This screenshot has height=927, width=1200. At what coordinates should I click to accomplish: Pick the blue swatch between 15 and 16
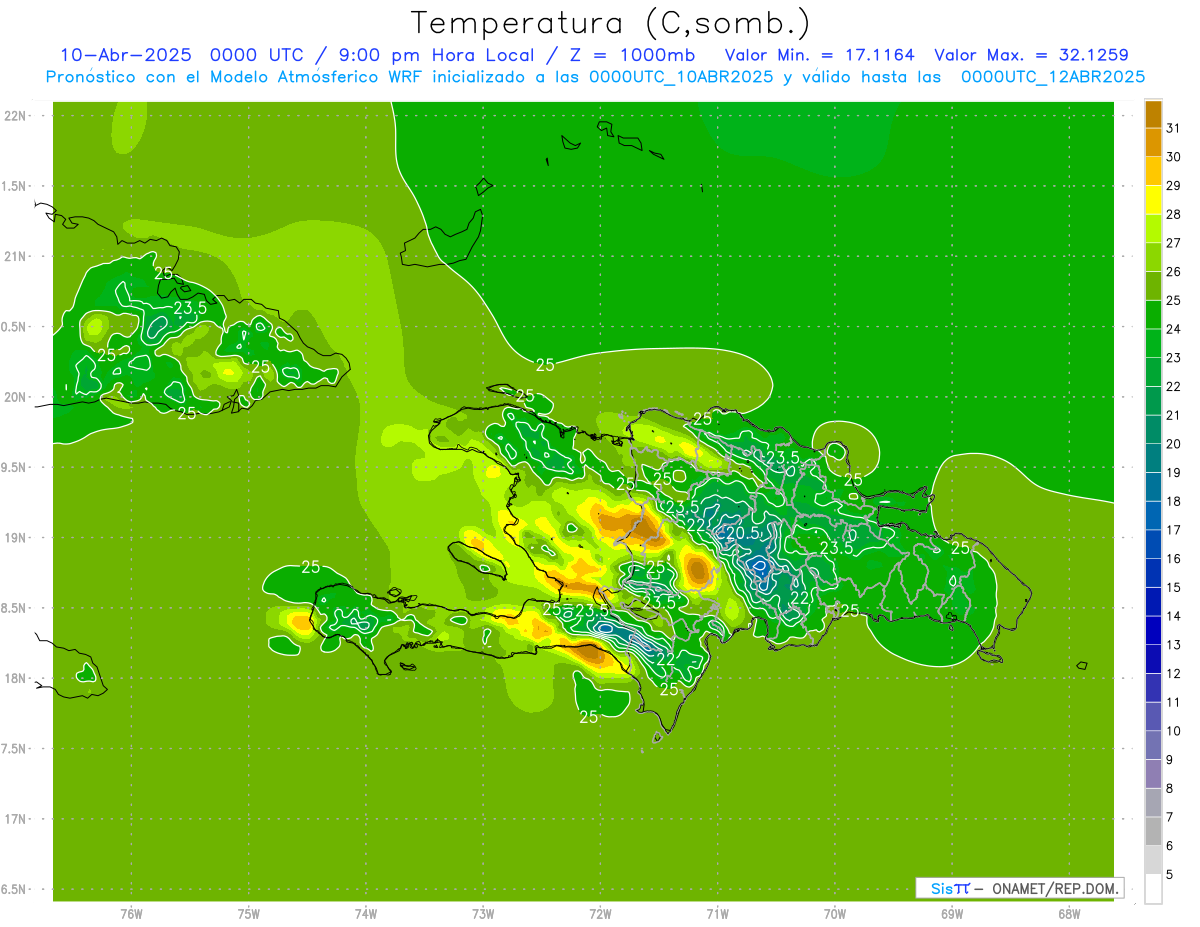click(x=1154, y=573)
